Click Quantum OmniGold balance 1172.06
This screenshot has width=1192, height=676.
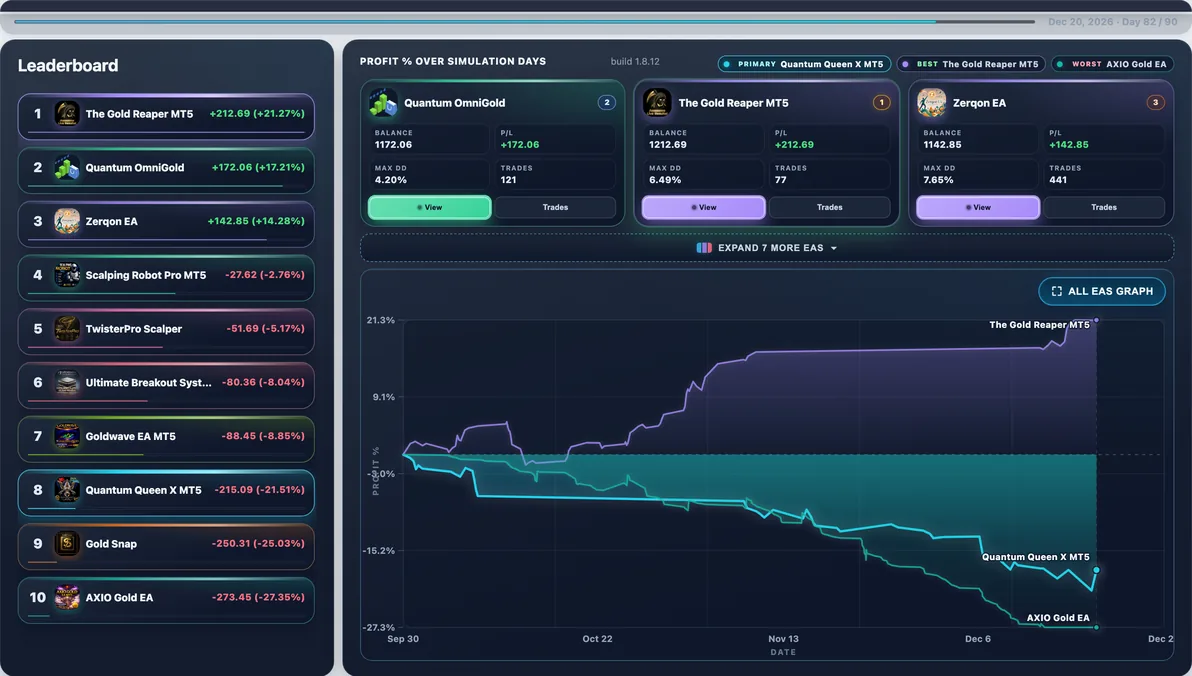click(393, 144)
